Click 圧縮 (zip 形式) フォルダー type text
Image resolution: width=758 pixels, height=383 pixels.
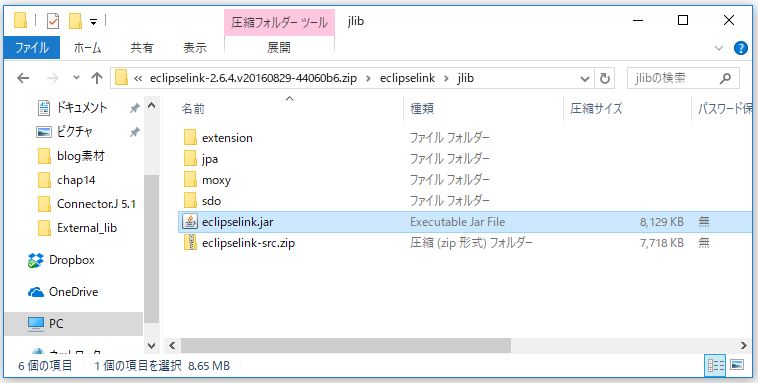[471, 242]
